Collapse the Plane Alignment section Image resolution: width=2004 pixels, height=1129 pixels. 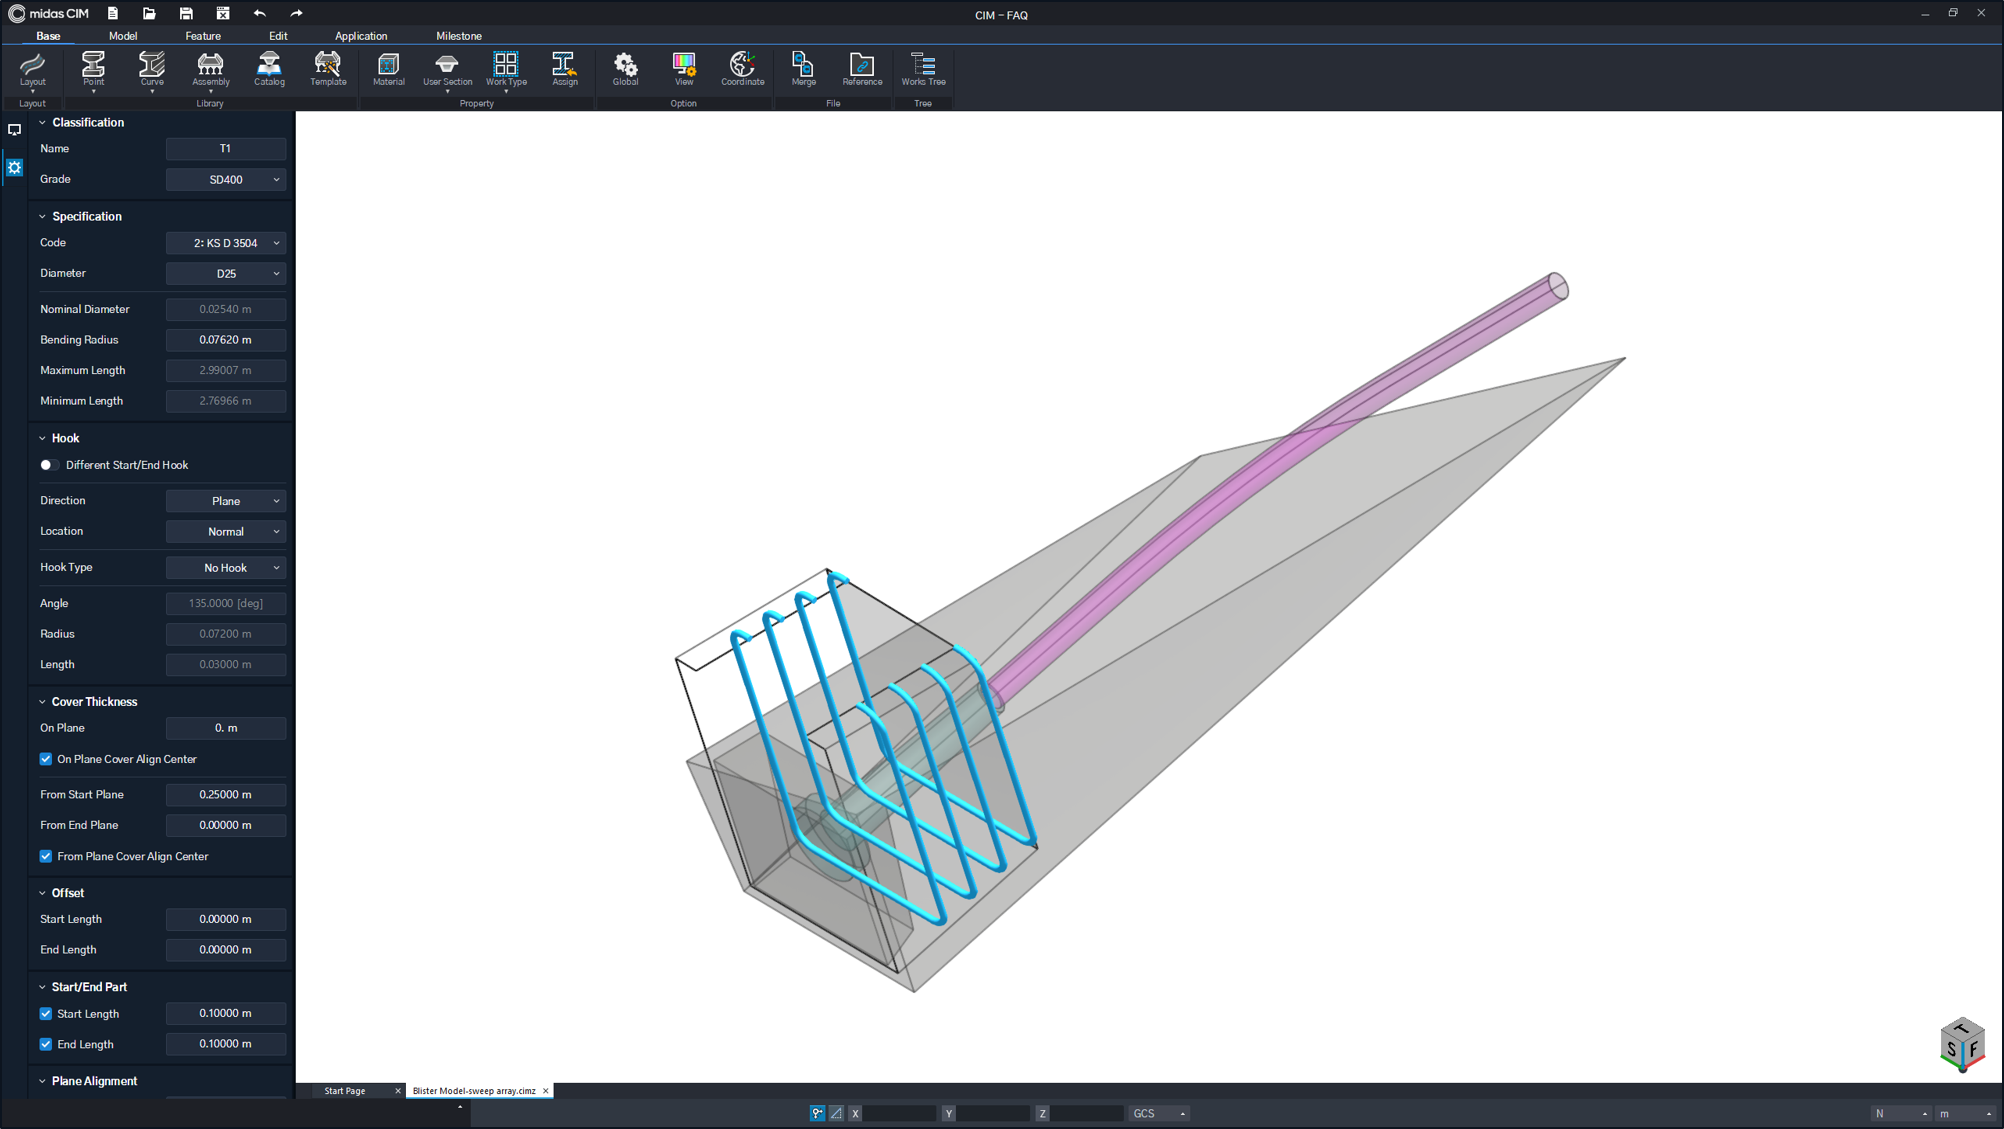point(42,1081)
